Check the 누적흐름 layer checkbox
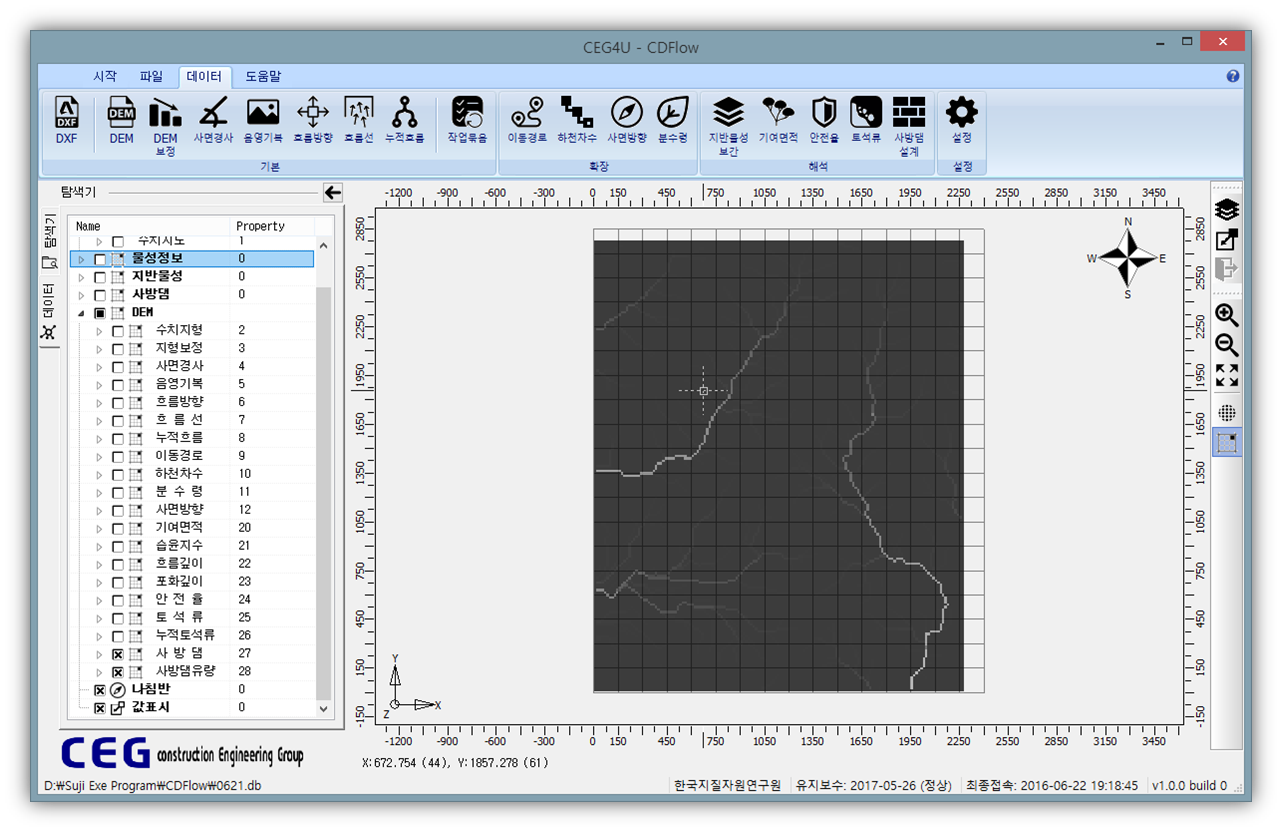This screenshot has width=1282, height=832. point(118,439)
